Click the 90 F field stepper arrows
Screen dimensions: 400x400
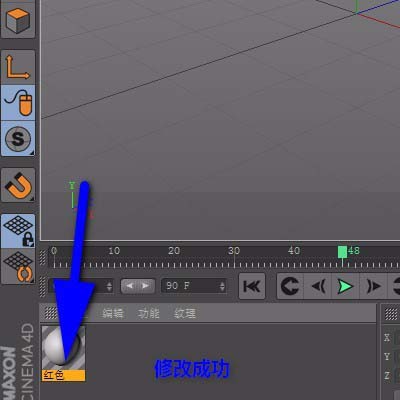(222, 286)
